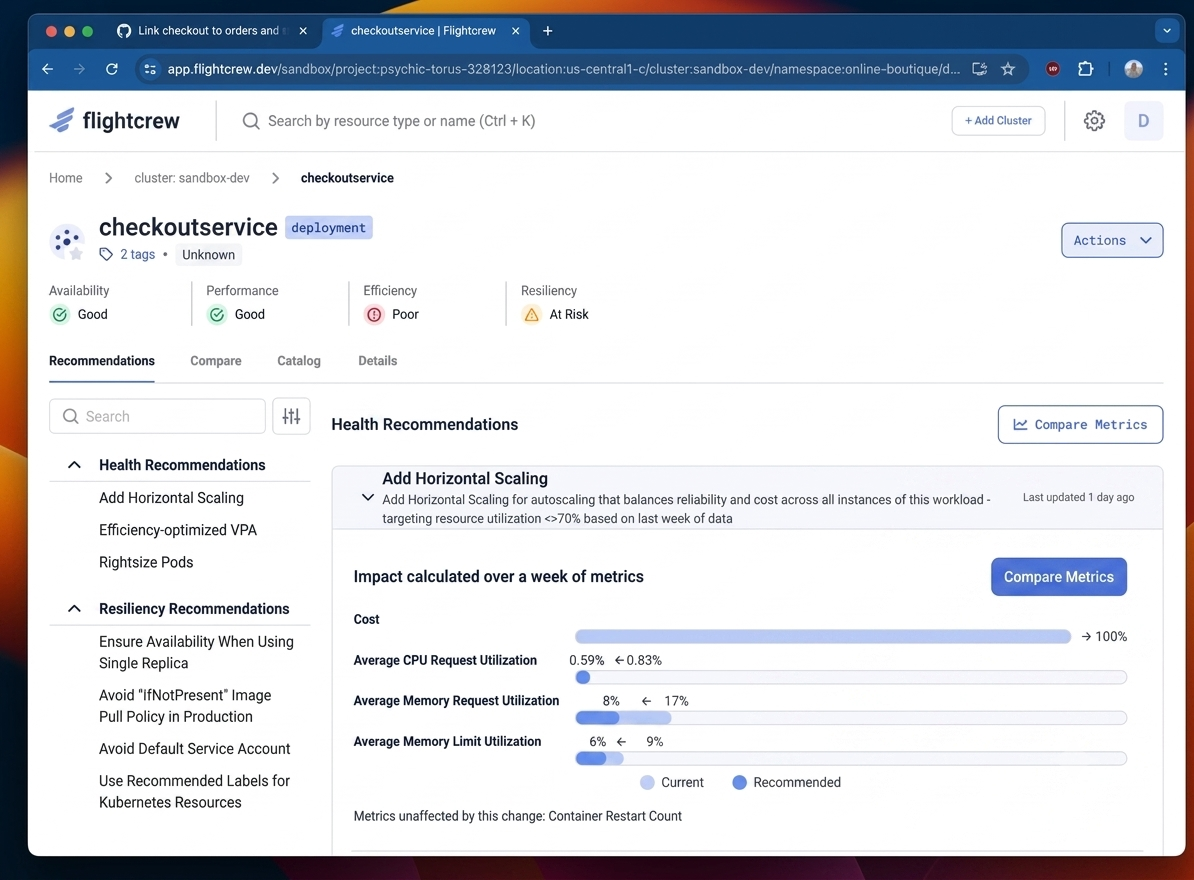Collapse the Health Recommendations sidebar section
1194x880 pixels.
point(74,465)
